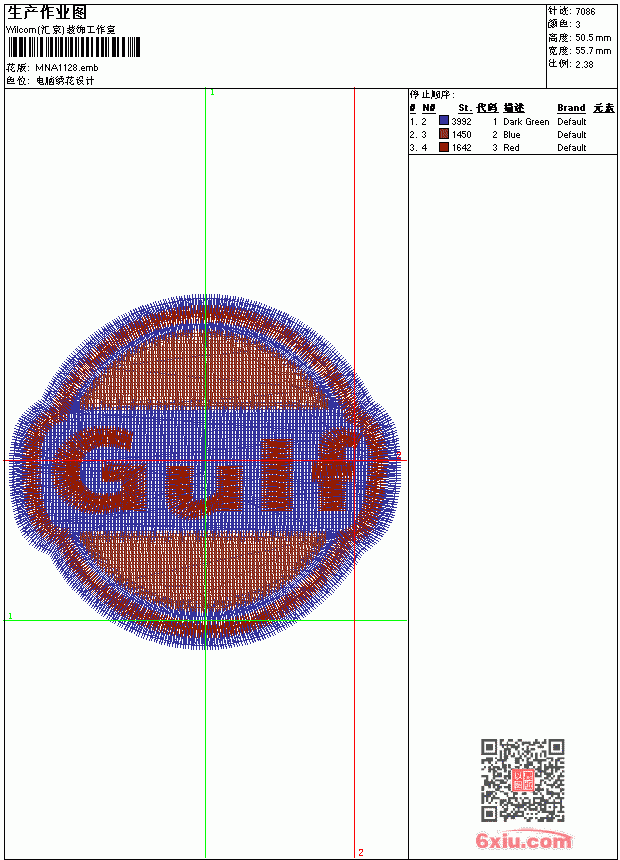Click the green marker 1 on left horizontal guide
This screenshot has width=620, height=860.
point(10,616)
